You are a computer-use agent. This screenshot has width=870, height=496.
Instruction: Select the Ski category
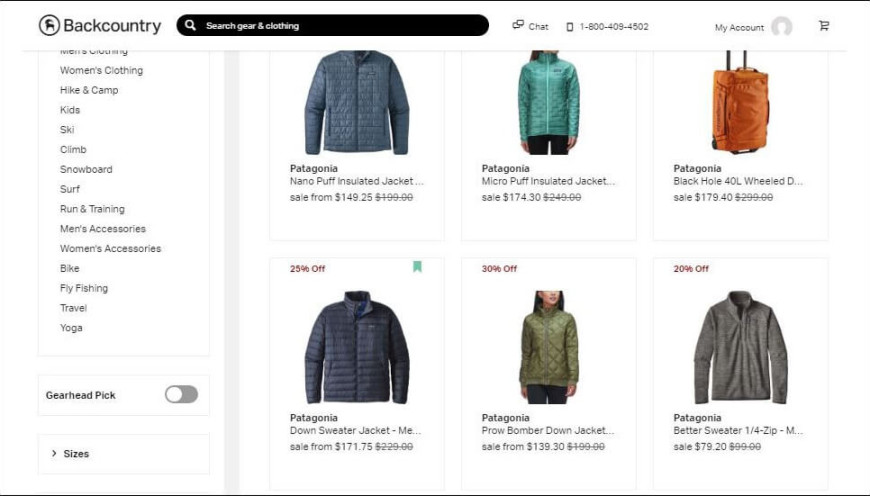pos(67,130)
